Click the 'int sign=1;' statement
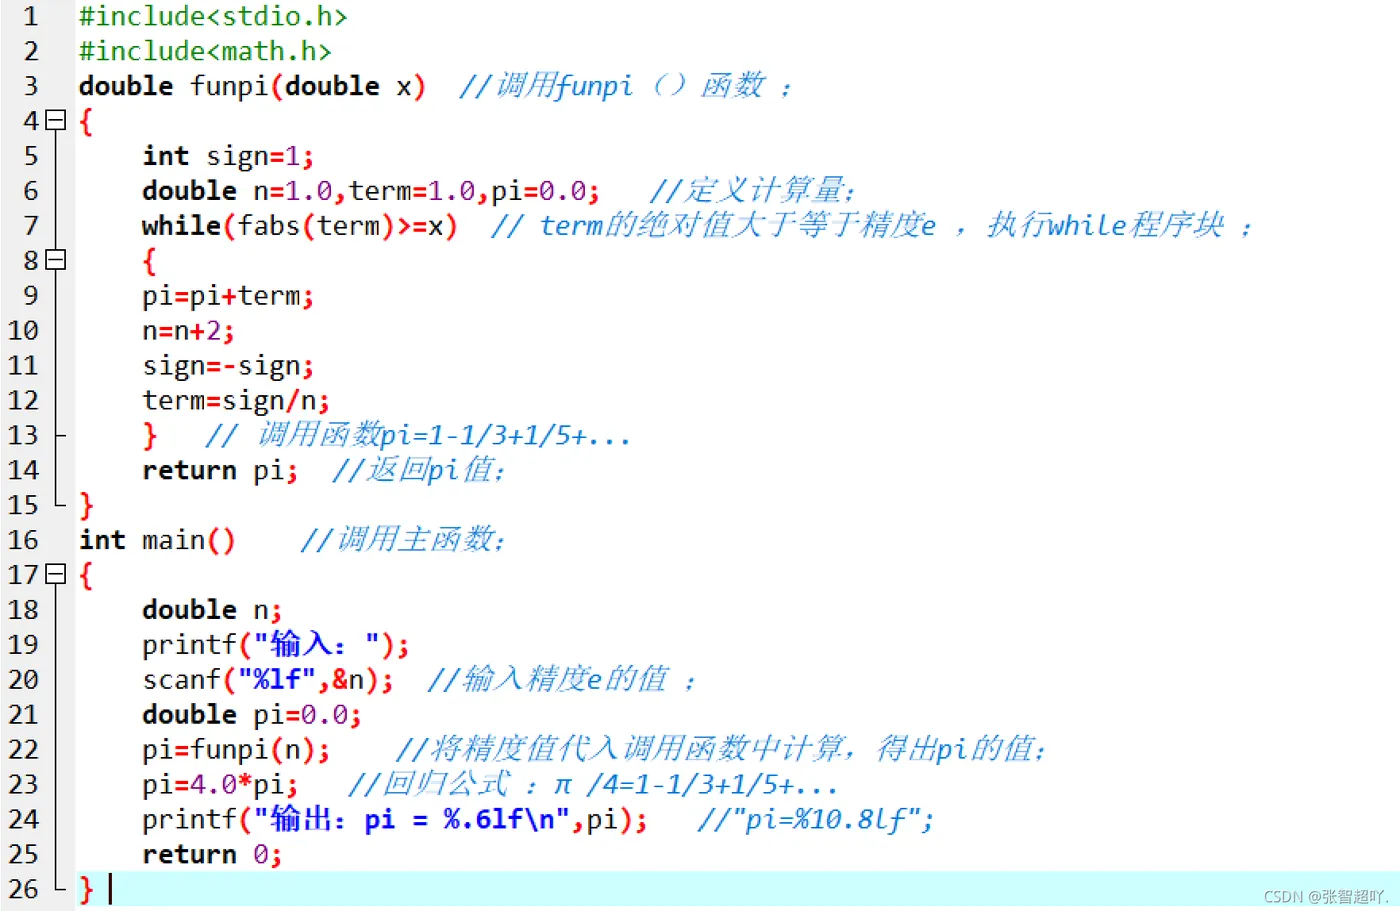 click(x=228, y=156)
